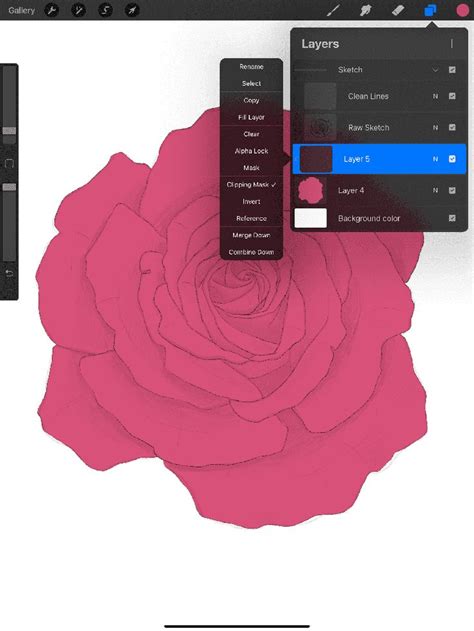Select the Raw Sketch layer thumbnail
This screenshot has height=631, width=474.
pyautogui.click(x=320, y=128)
